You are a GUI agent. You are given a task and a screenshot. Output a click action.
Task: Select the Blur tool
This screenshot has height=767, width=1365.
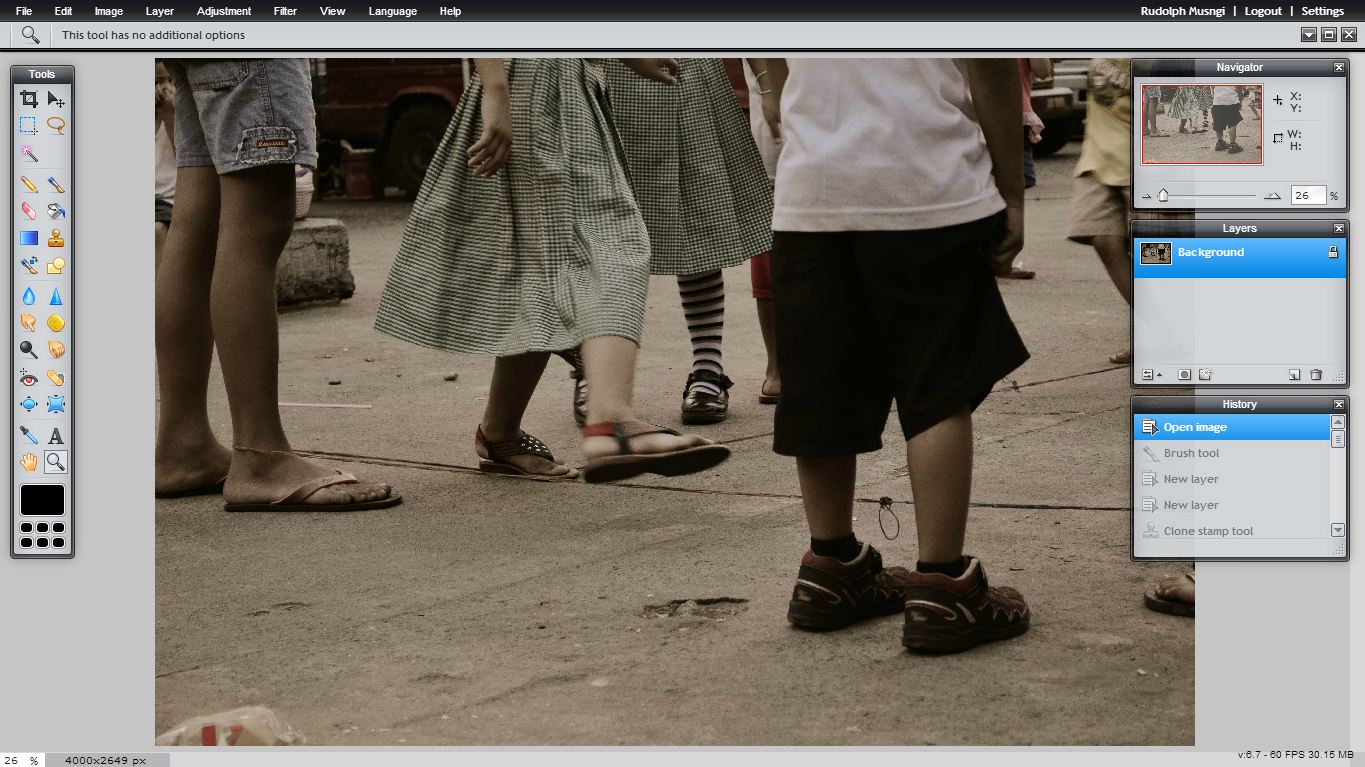(x=29, y=296)
